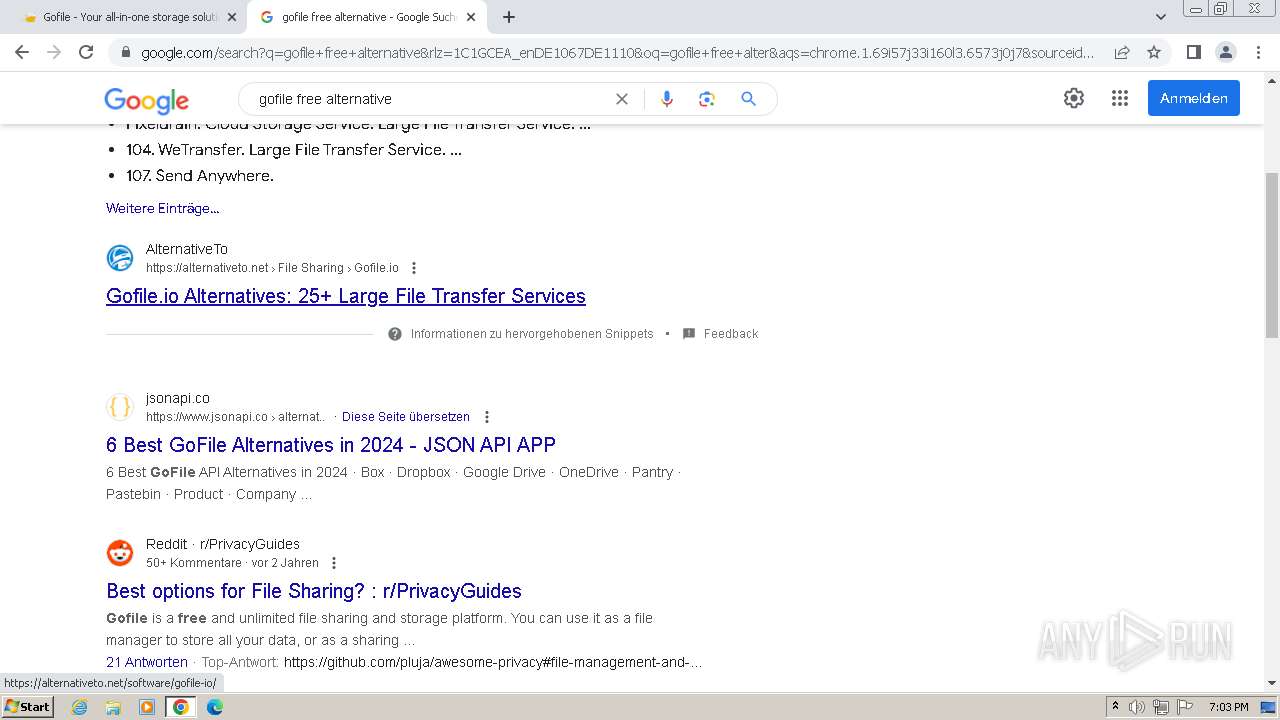This screenshot has height=720, width=1280.
Task: Expand Weitere Einträge list
Action: [162, 208]
